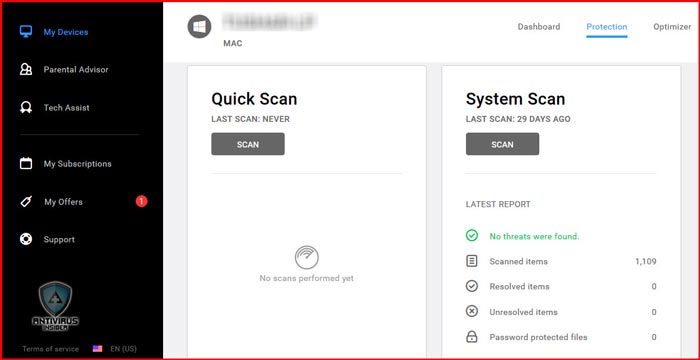Screen dimensions: 700x360
Task: Click the Resolved items value 0
Action: tap(654, 287)
